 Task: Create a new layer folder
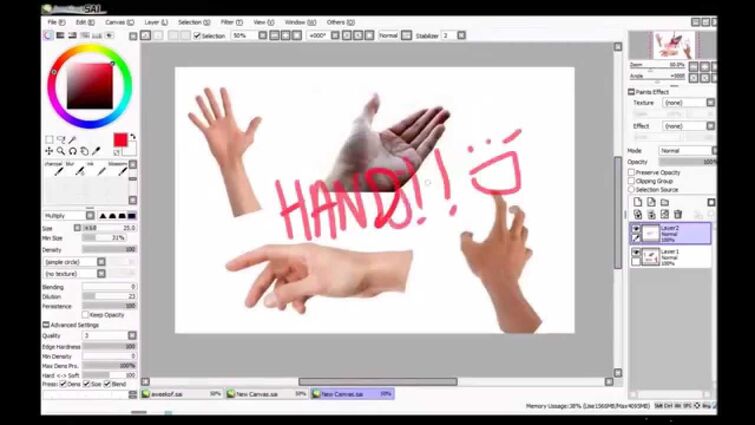(664, 202)
